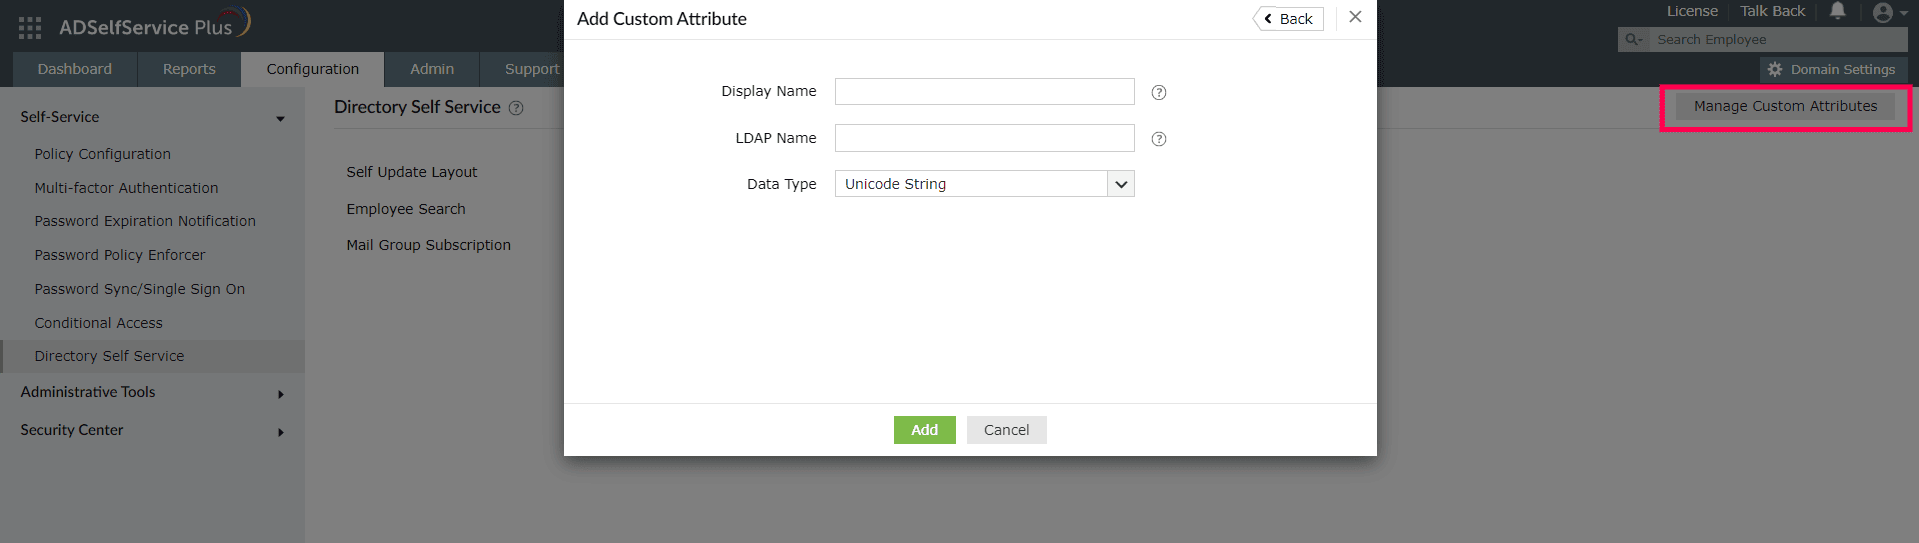This screenshot has height=543, width=1919.
Task: Click the Back button in dialog
Action: pos(1289,19)
